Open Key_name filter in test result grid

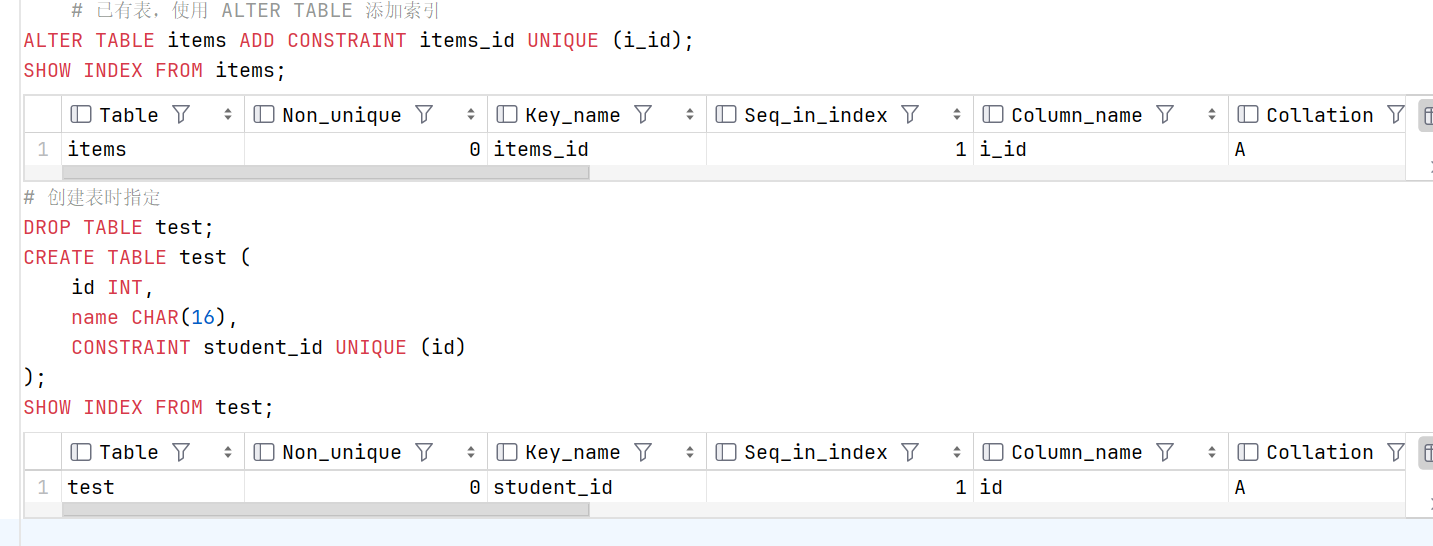tap(643, 452)
